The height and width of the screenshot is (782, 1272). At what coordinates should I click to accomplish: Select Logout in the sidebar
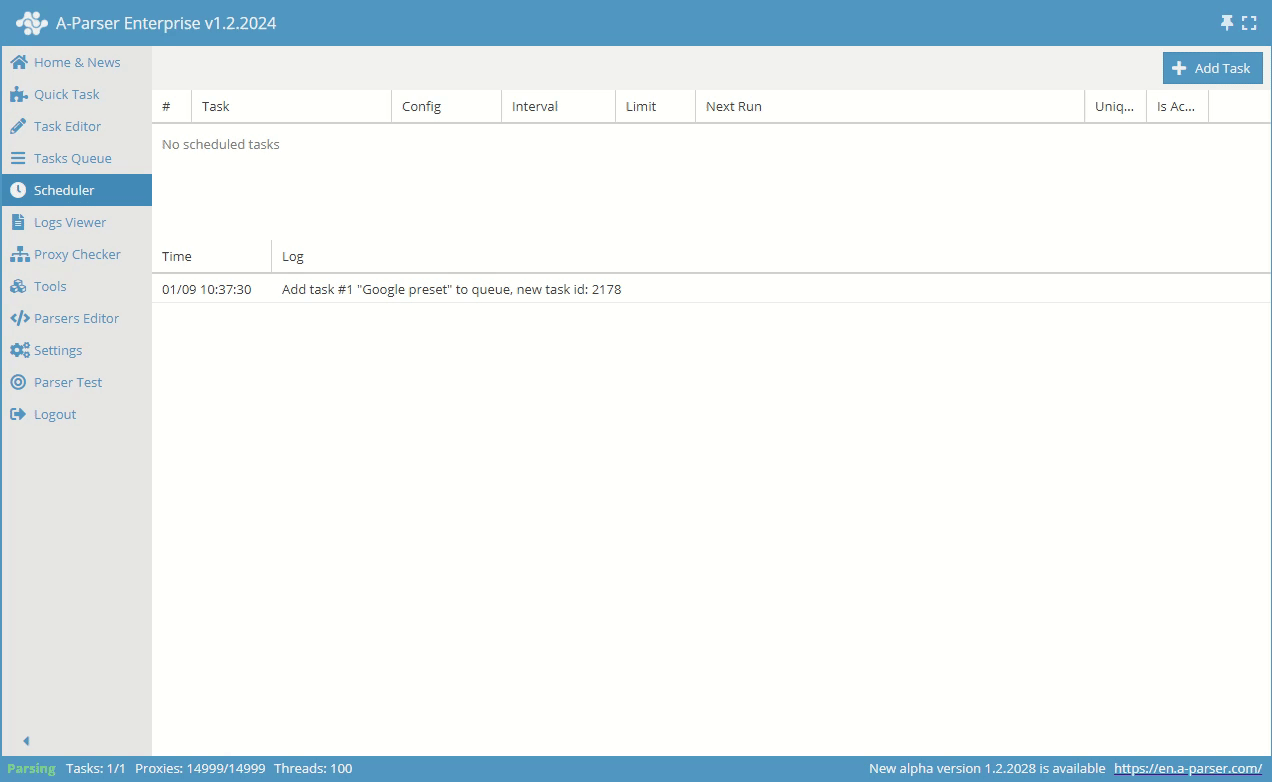(55, 414)
